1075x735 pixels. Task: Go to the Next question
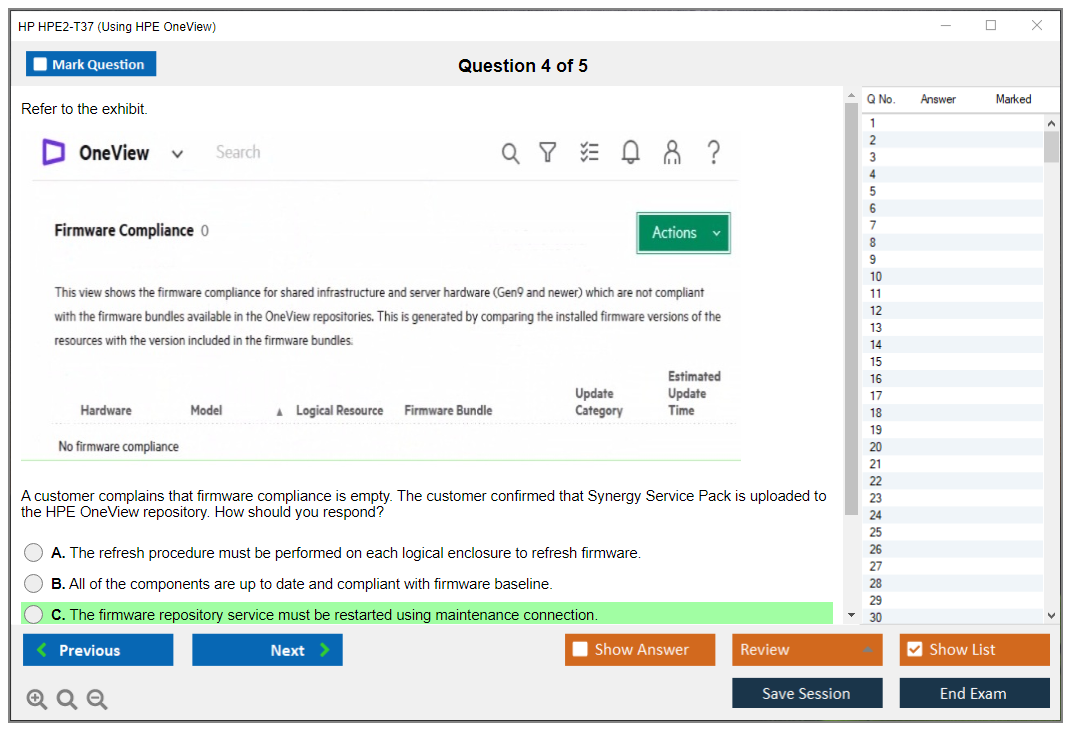(267, 650)
